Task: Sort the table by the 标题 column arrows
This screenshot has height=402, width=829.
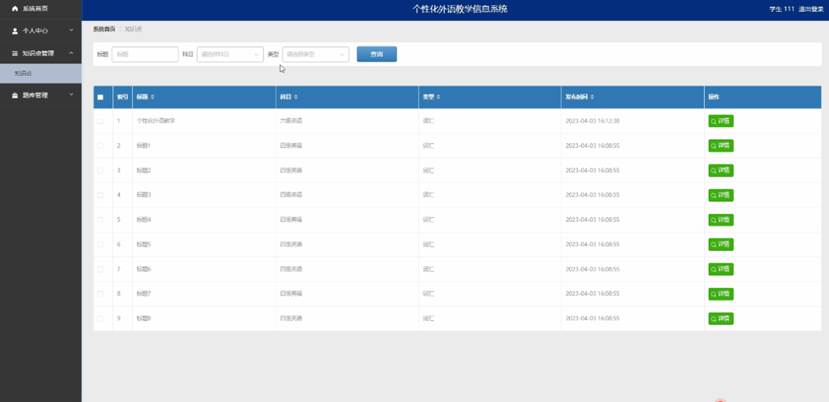Action: 153,97
